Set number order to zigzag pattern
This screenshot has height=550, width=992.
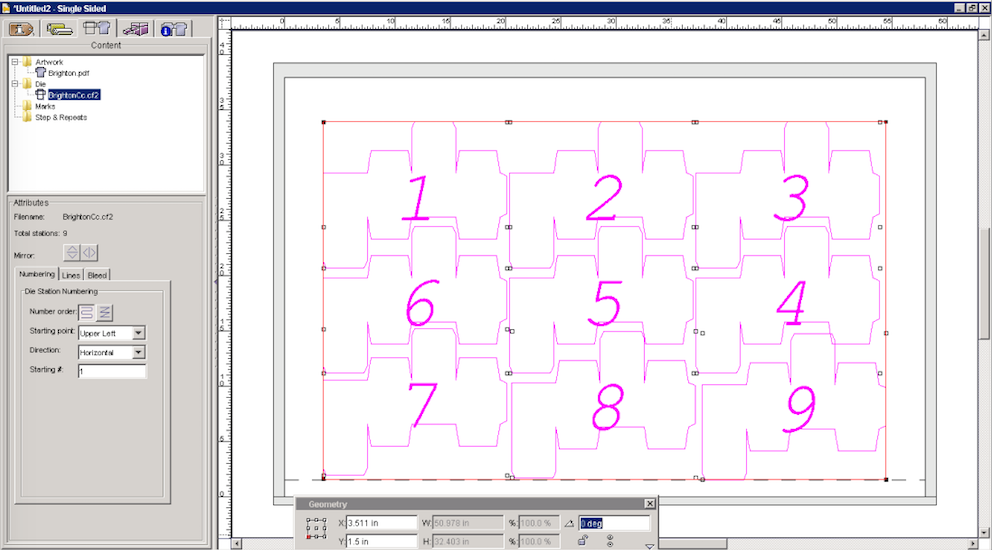click(x=105, y=312)
